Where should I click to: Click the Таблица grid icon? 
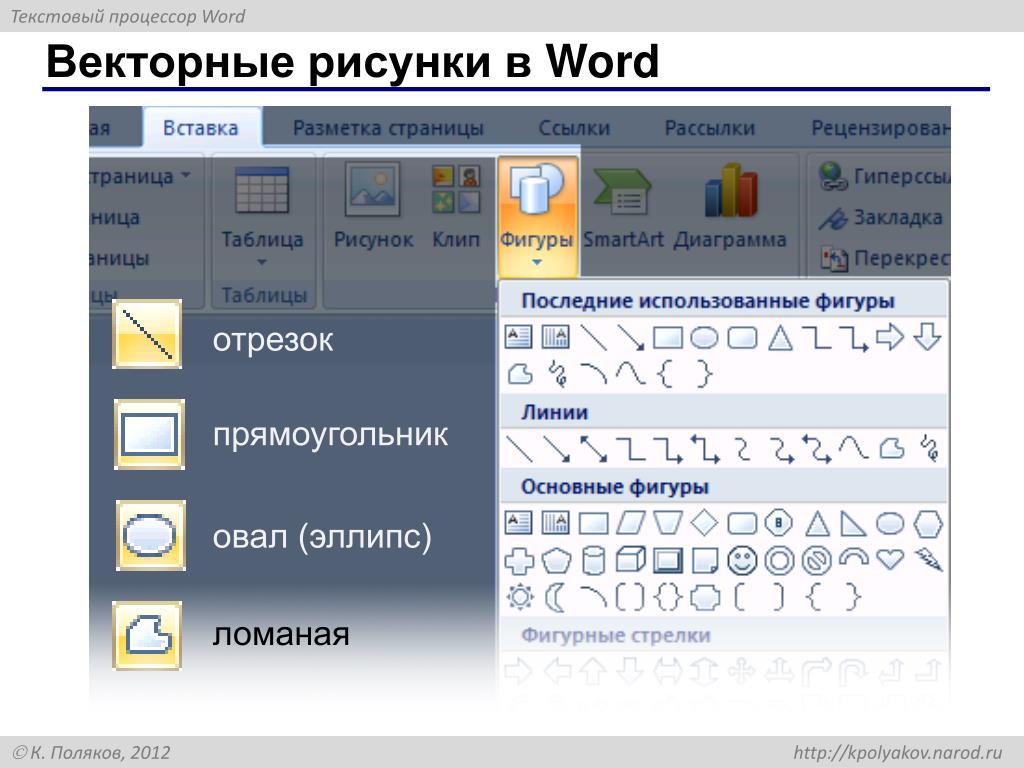262,190
